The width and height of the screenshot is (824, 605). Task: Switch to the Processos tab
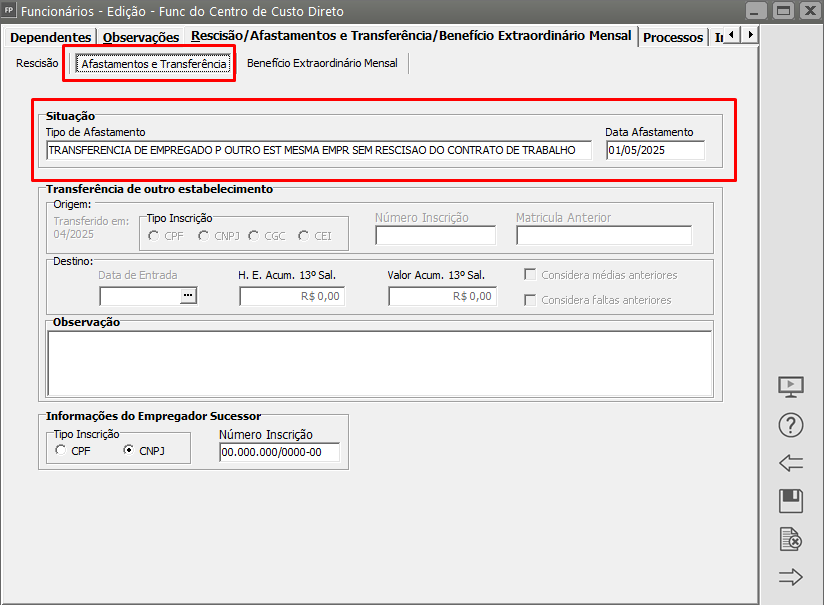(x=673, y=37)
